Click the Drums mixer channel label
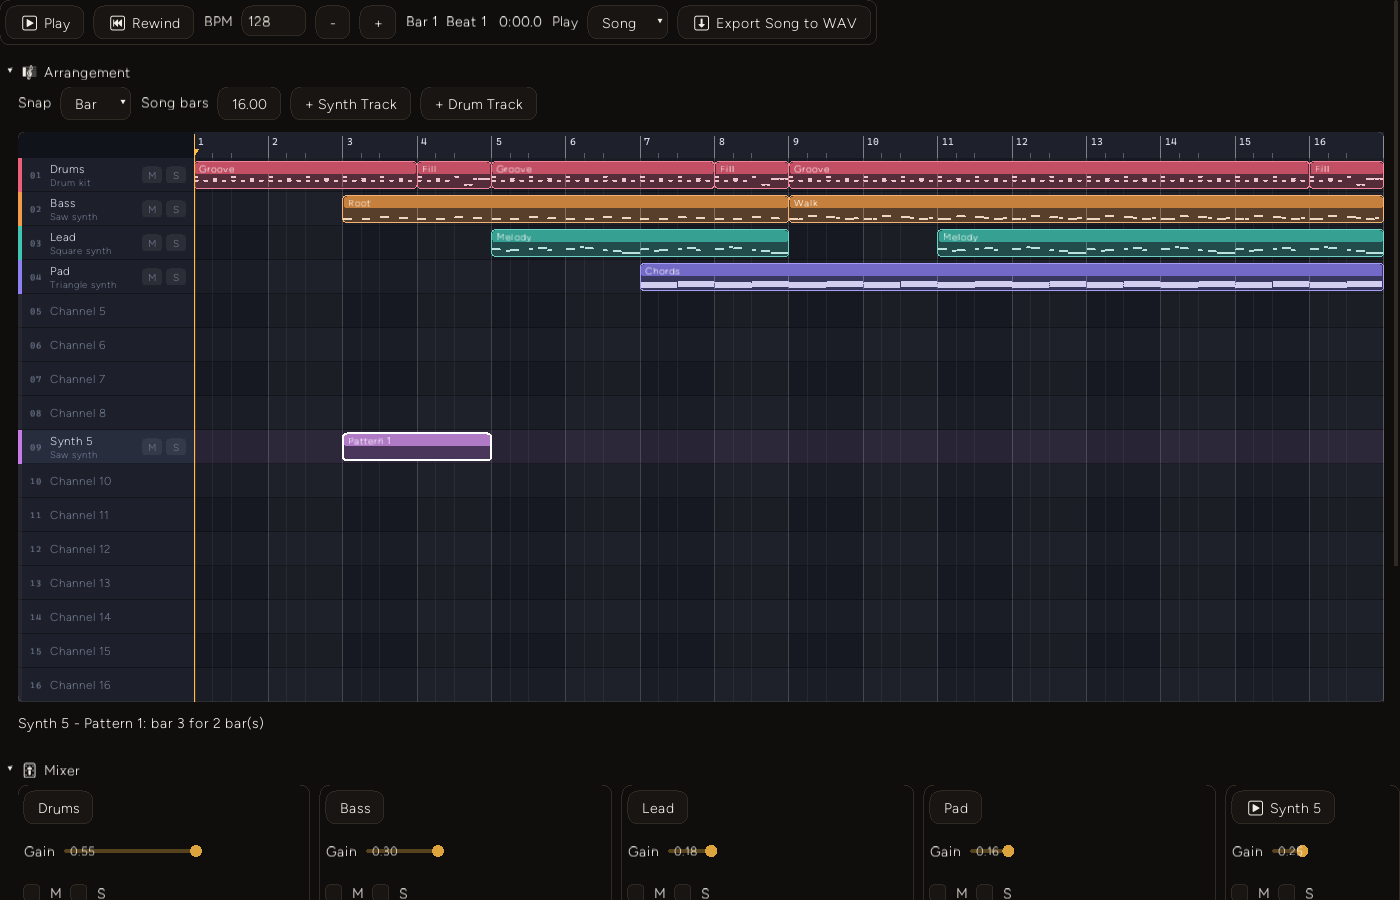 tap(58, 808)
